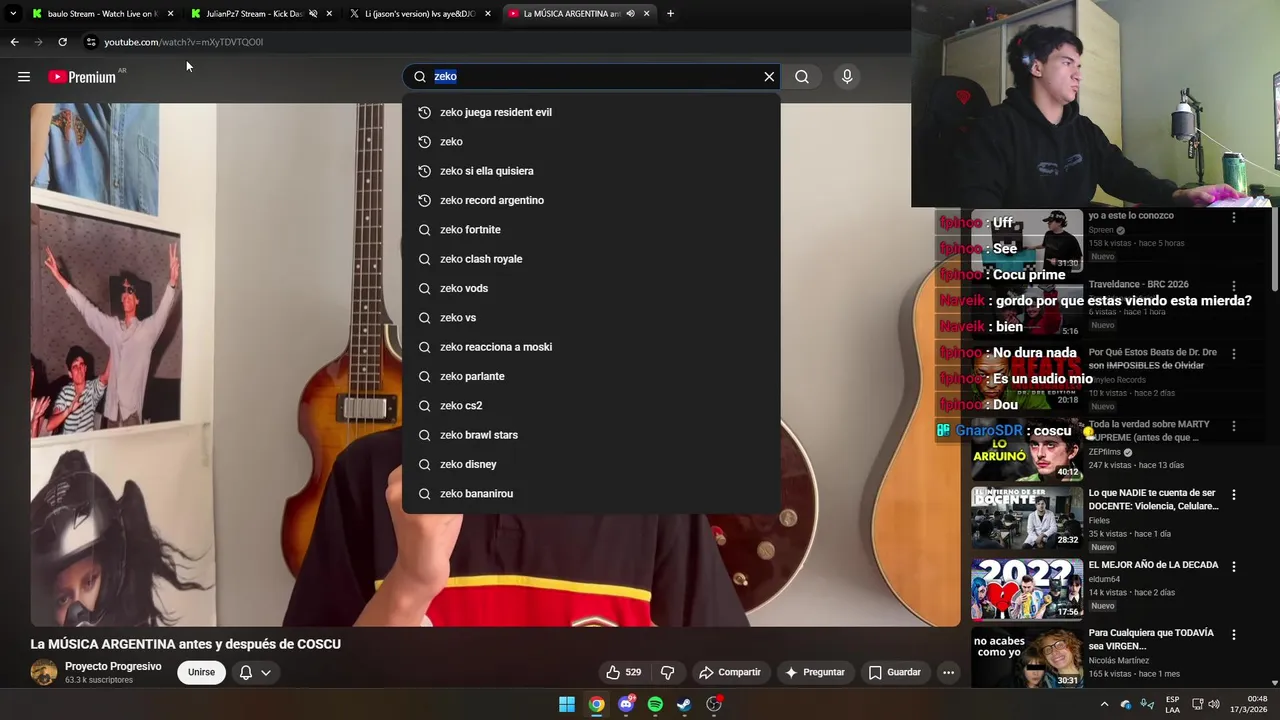Open options for Dr. Dre beats video
The image size is (1280, 720).
[1234, 354]
